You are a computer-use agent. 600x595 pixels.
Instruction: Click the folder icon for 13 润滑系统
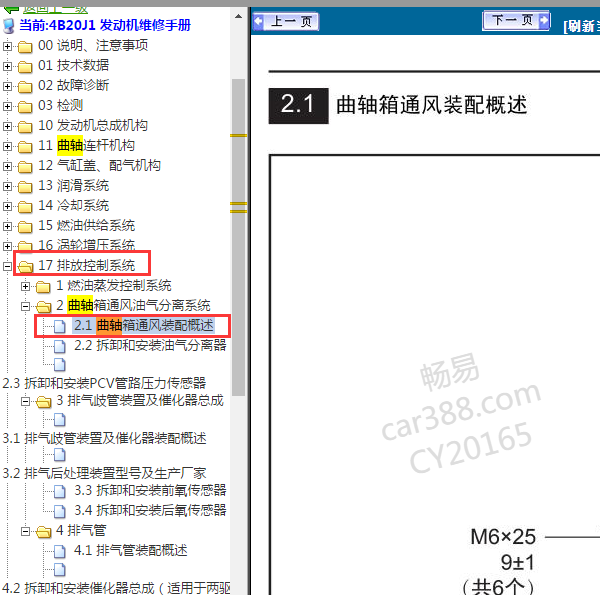point(25,186)
